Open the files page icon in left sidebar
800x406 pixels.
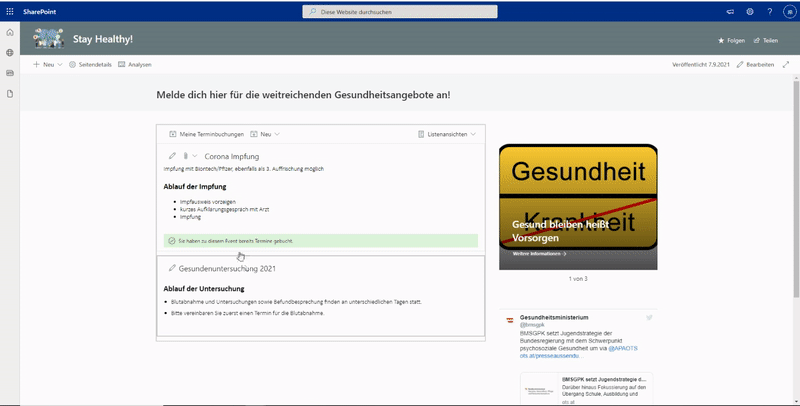(10, 94)
